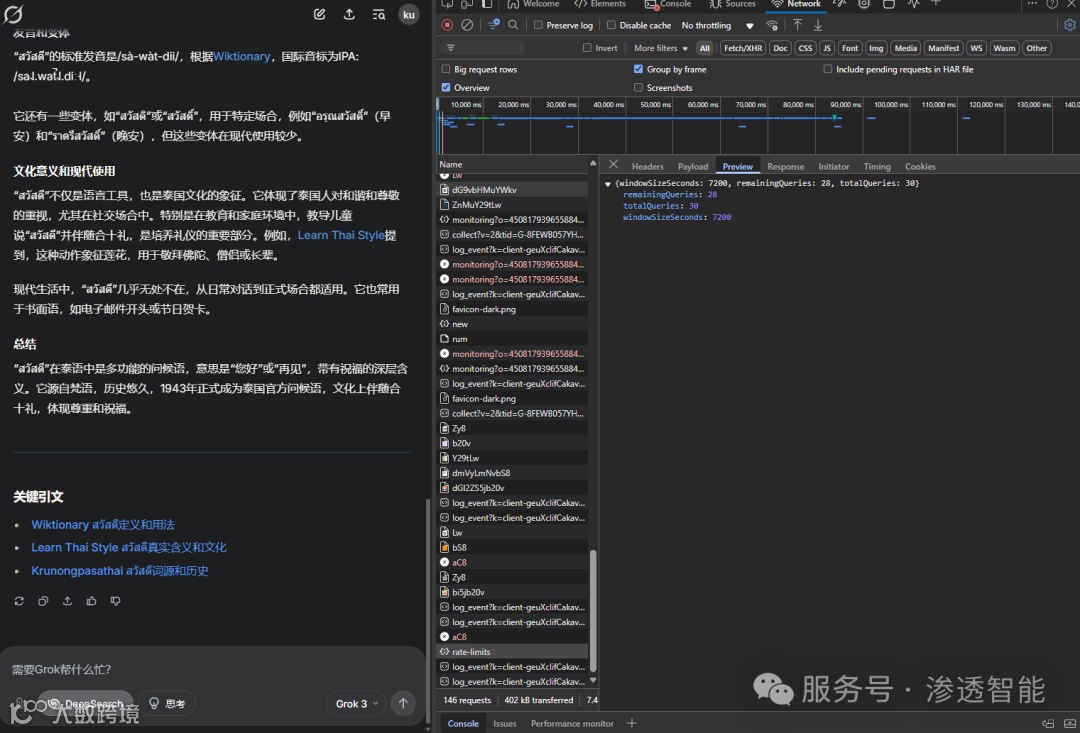Clear the network log
This screenshot has height=733, width=1080.
click(x=467, y=25)
